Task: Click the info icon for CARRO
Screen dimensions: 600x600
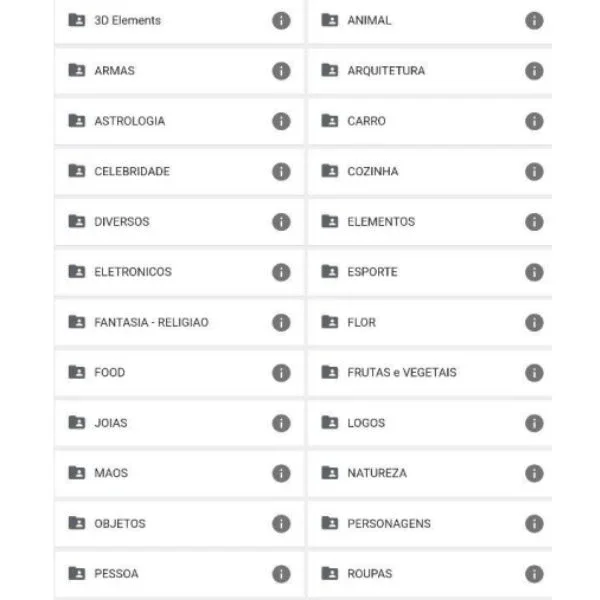Action: click(x=534, y=121)
